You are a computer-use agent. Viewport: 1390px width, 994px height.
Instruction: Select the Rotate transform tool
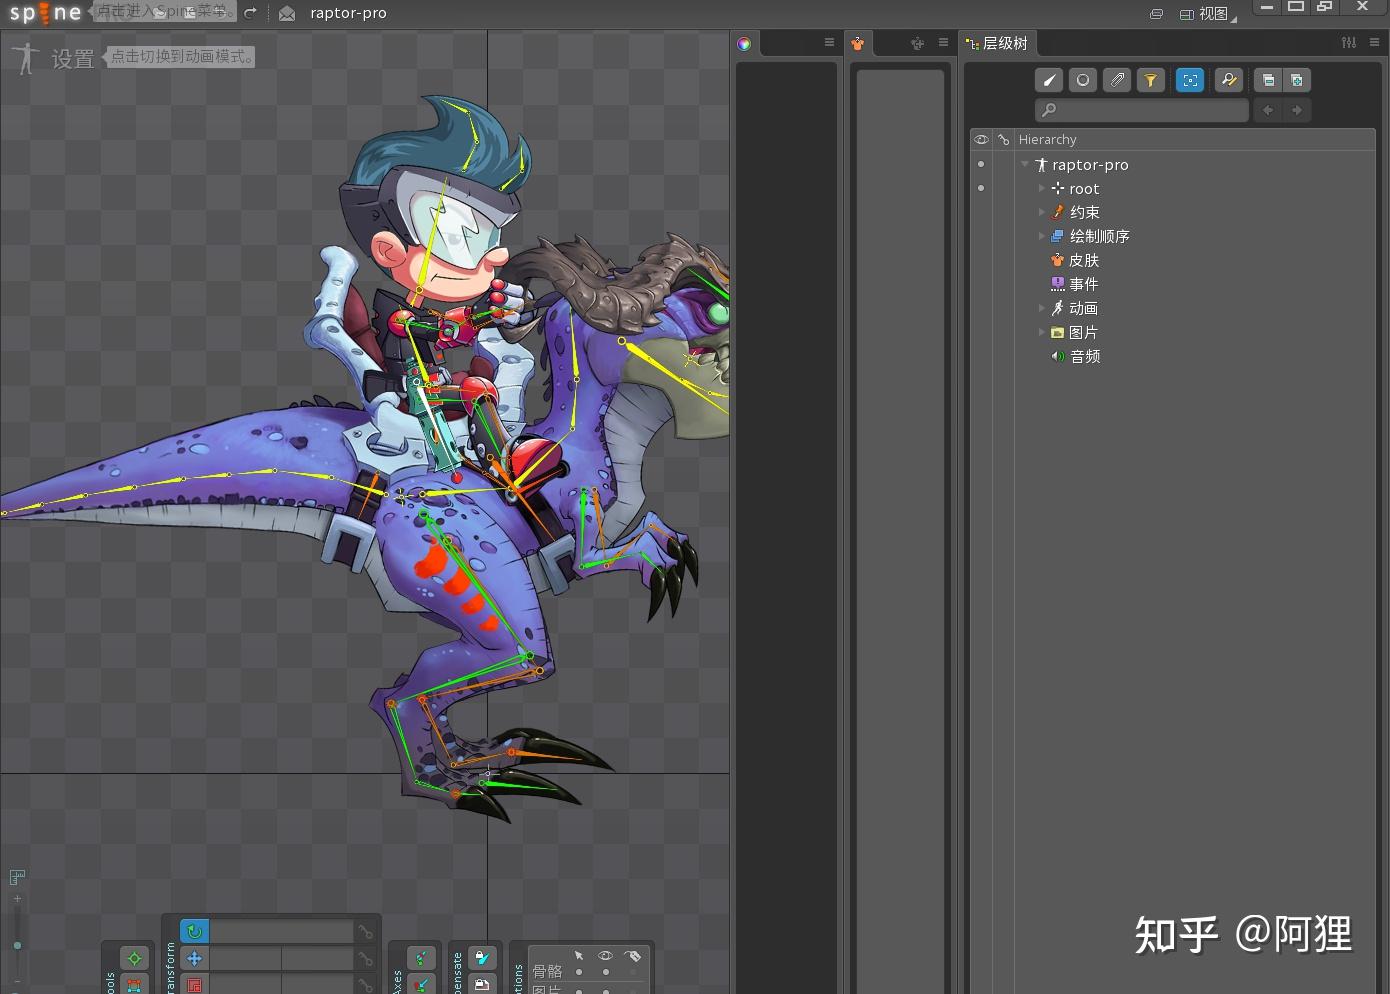(x=195, y=932)
